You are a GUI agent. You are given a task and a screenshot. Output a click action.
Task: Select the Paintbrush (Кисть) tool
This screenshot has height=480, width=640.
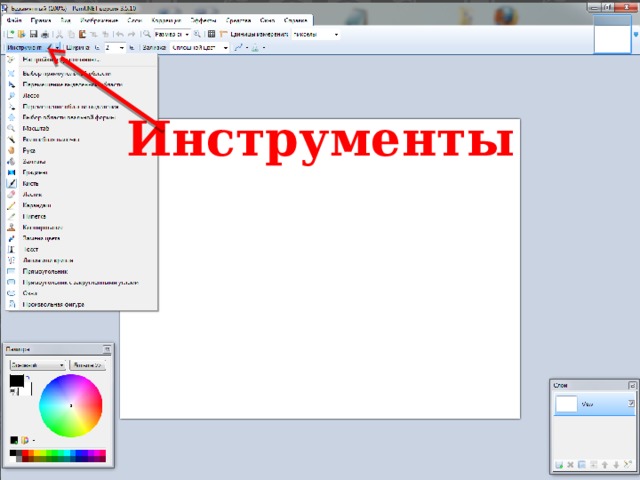82,184
